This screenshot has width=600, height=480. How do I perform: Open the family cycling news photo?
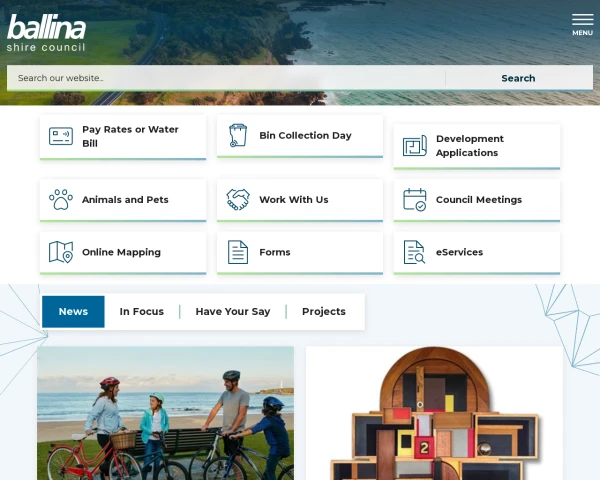tap(165, 413)
